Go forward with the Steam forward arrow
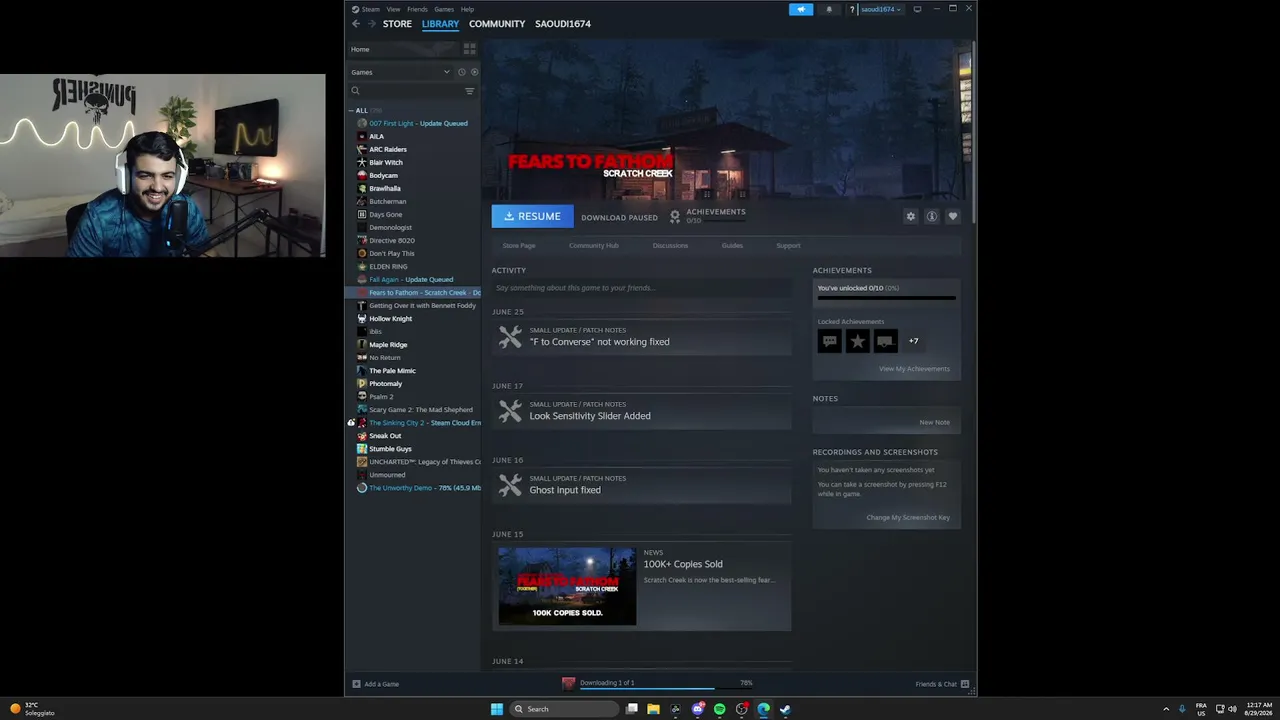Image resolution: width=1280 pixels, height=720 pixels. [372, 24]
